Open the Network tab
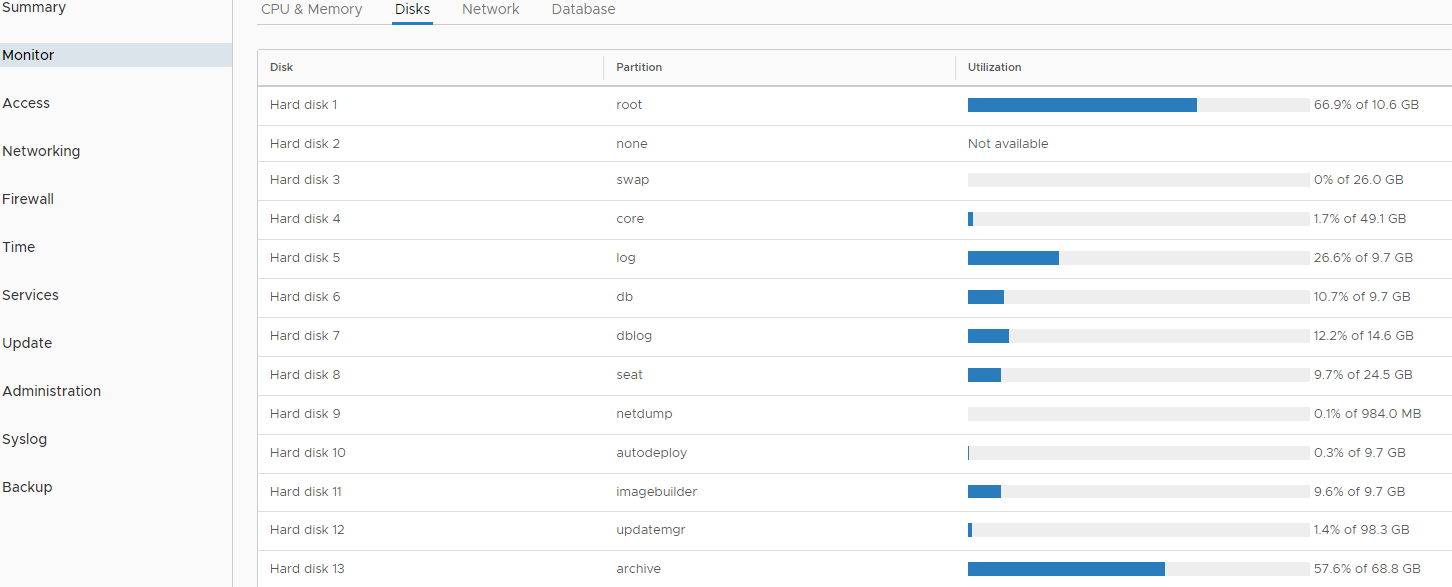The image size is (1452, 587). pos(490,9)
